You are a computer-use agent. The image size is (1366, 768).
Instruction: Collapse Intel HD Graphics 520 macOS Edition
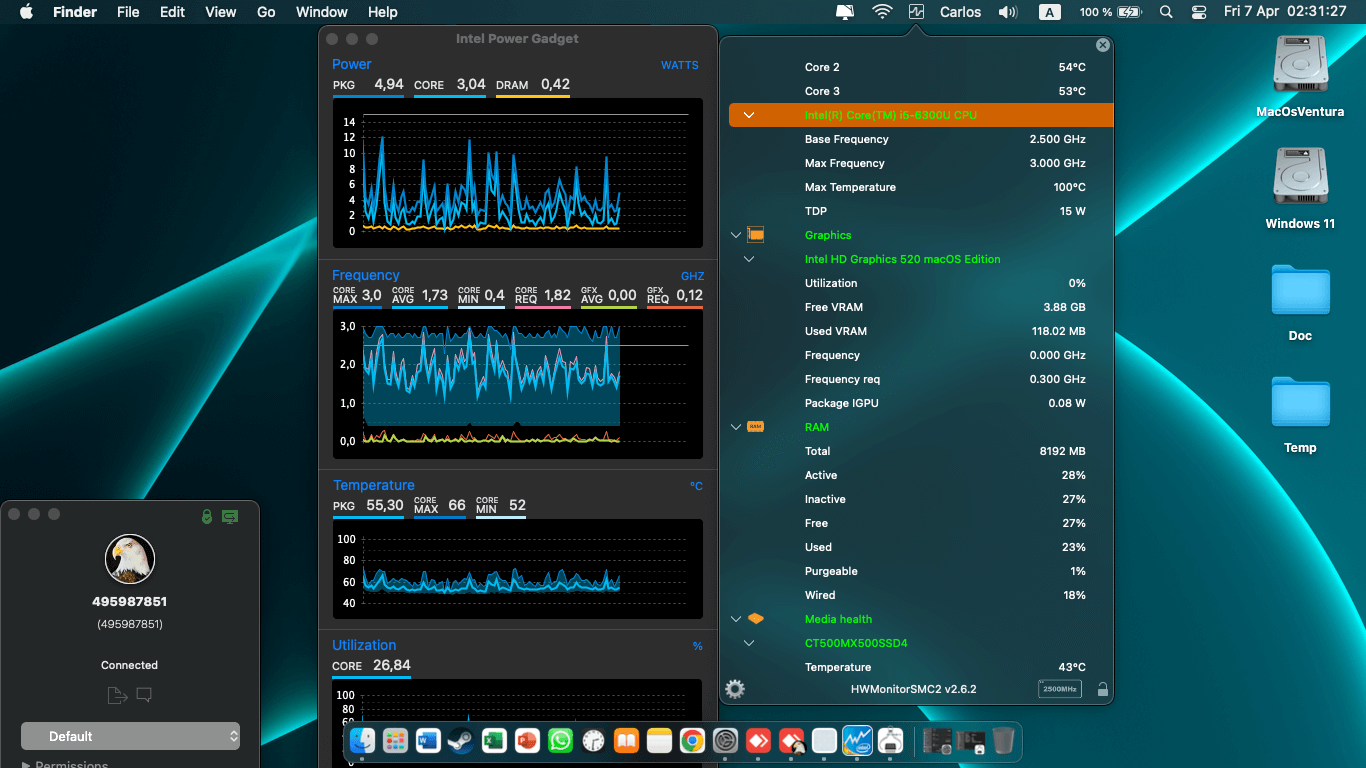(749, 259)
